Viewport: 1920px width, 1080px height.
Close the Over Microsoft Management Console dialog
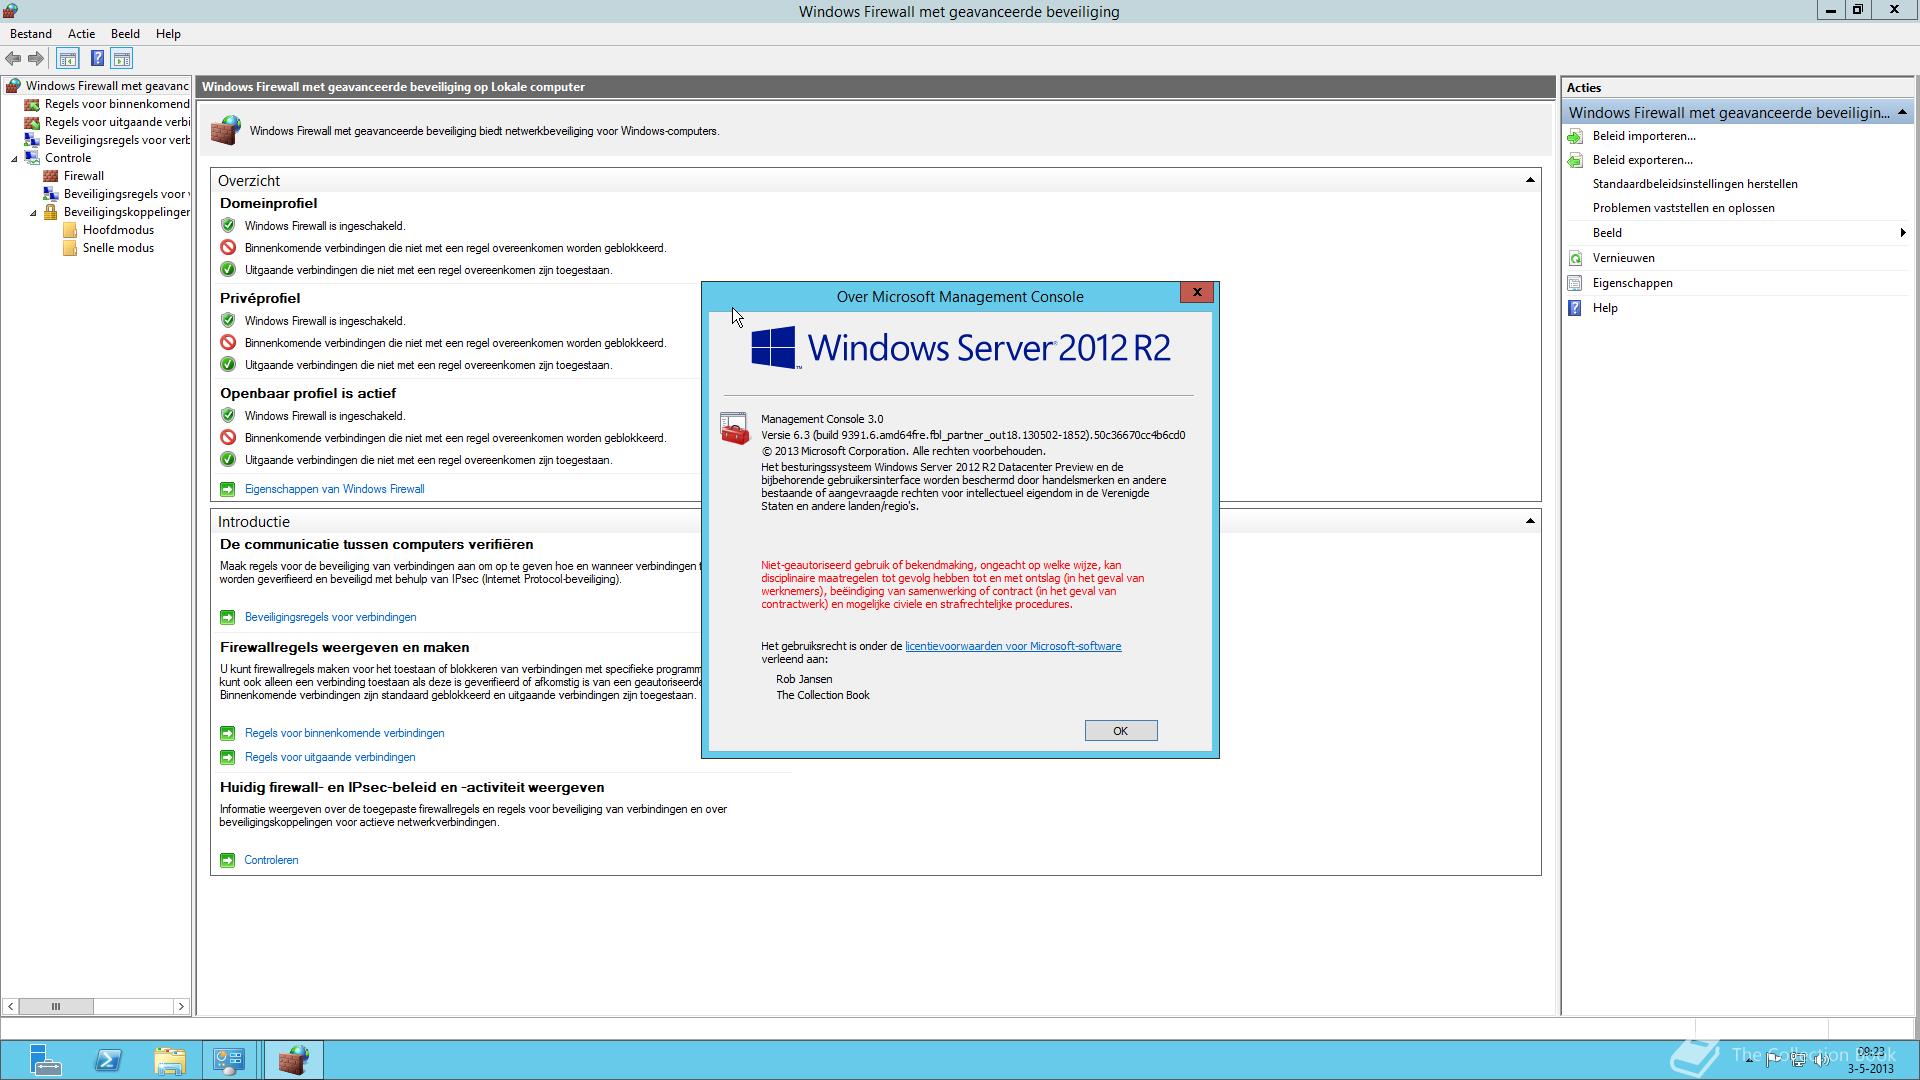click(x=1197, y=292)
